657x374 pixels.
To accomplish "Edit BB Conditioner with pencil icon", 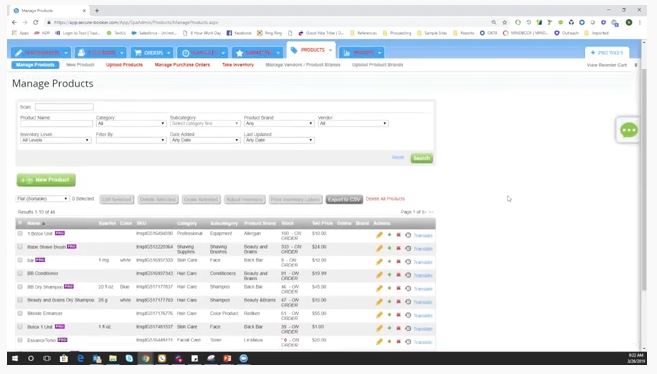I will pos(379,275).
